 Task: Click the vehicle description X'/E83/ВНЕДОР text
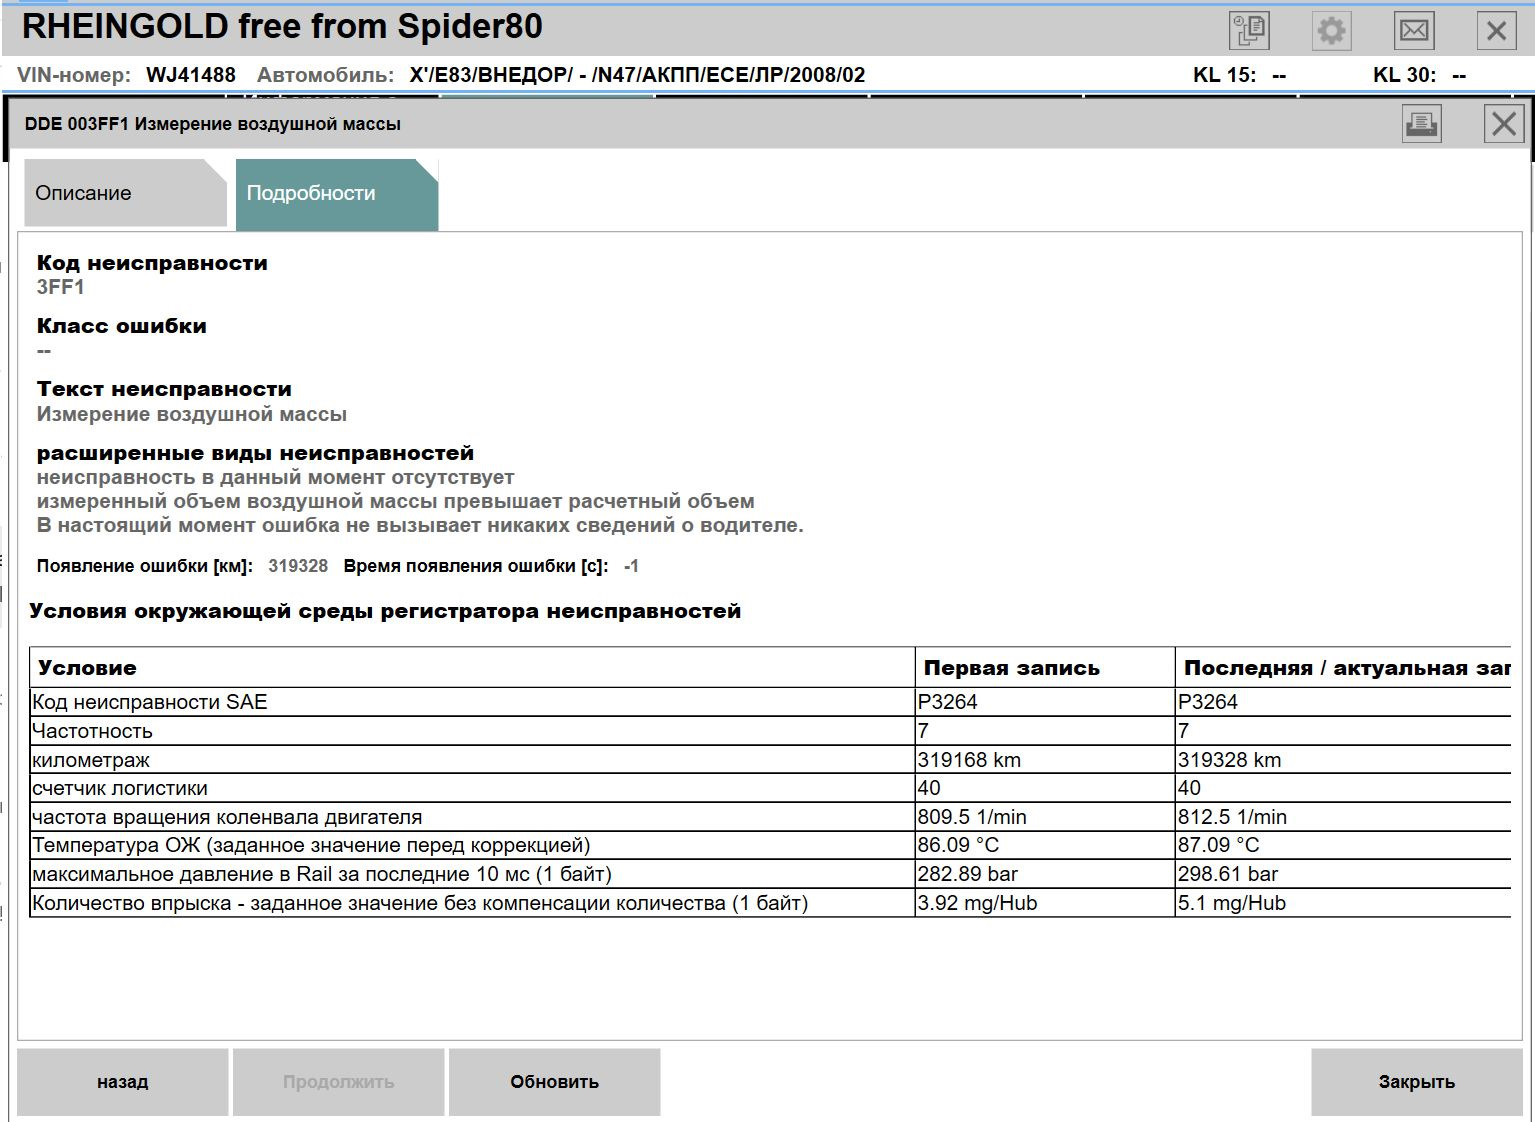click(638, 75)
